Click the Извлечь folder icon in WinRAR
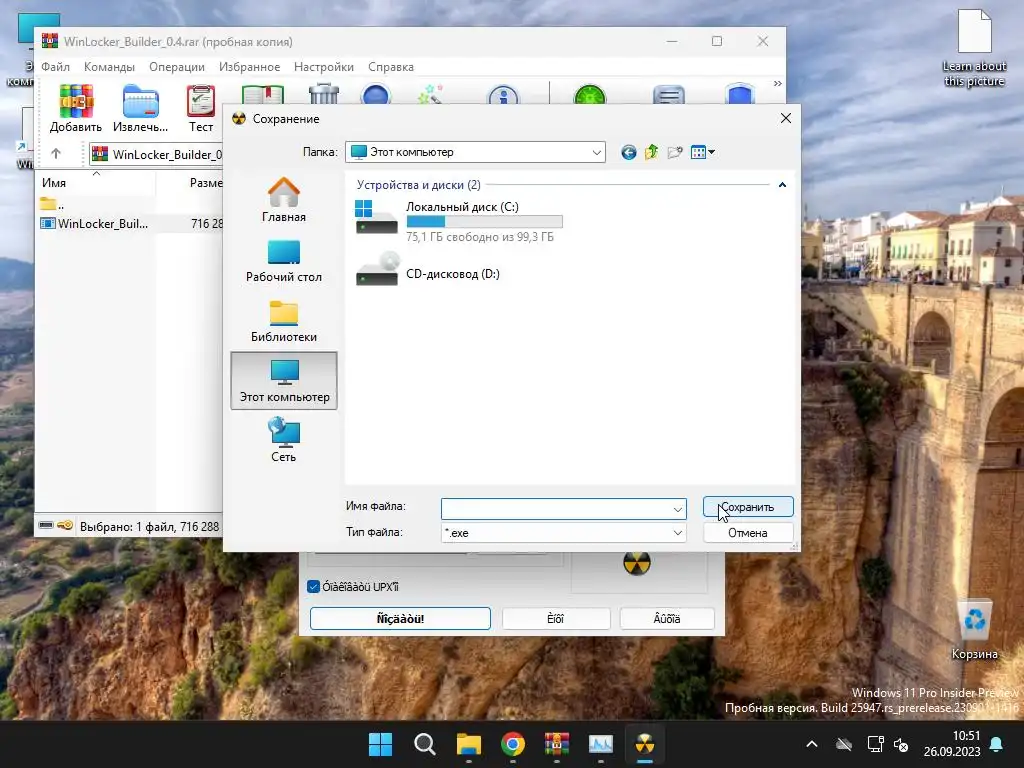This screenshot has height=768, width=1024. coord(140,103)
